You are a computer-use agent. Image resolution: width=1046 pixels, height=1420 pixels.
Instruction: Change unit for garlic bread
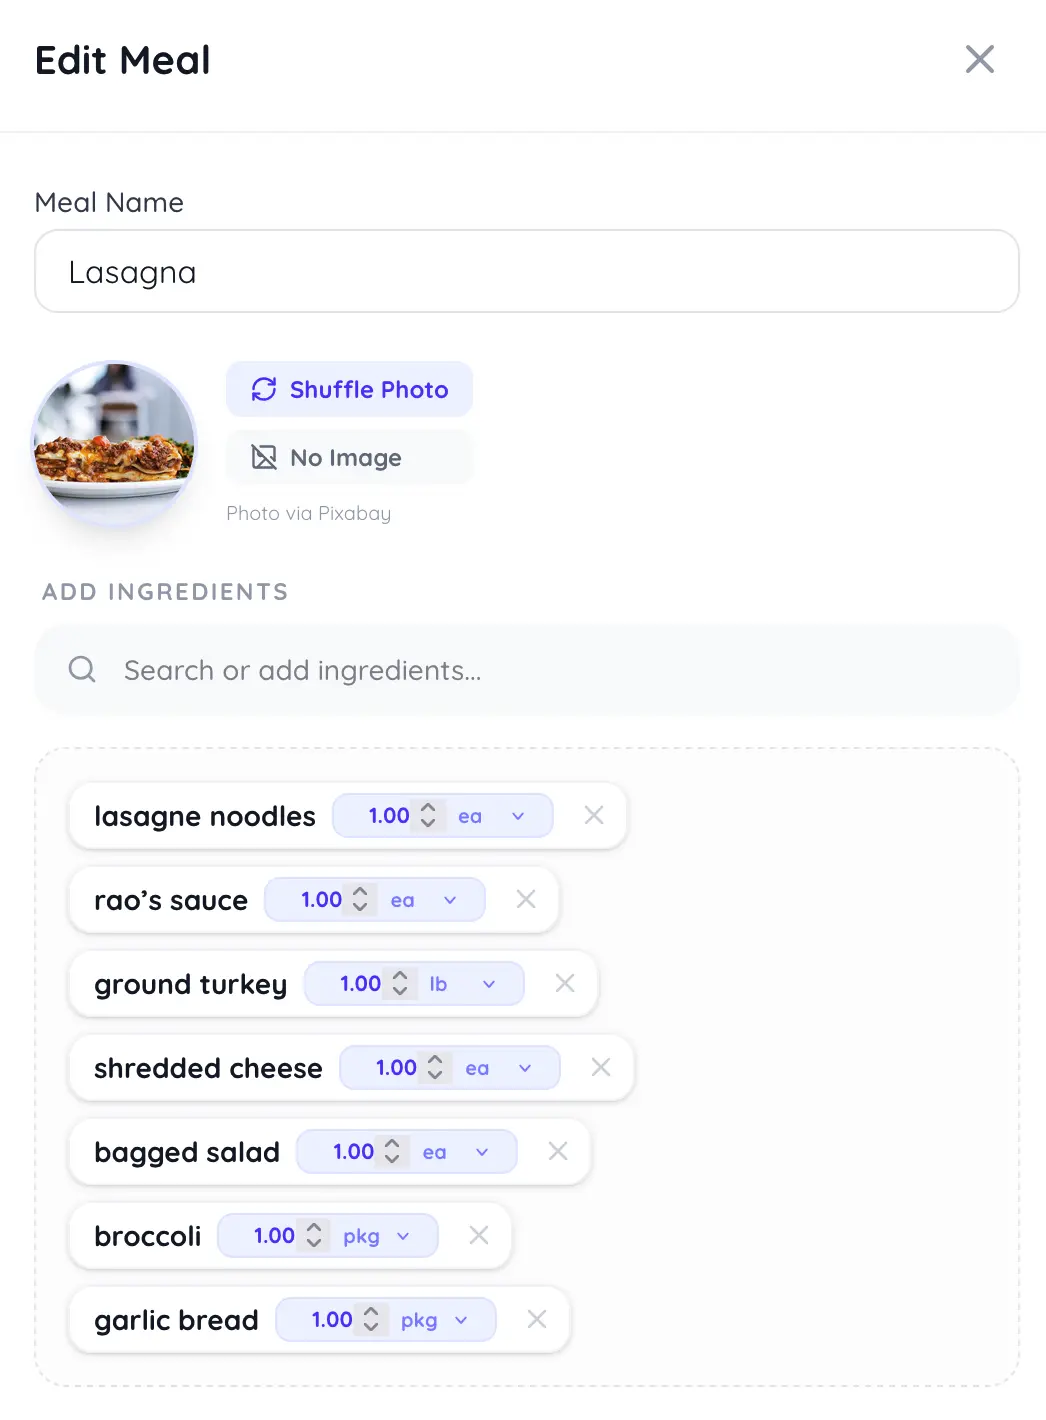pos(435,1320)
